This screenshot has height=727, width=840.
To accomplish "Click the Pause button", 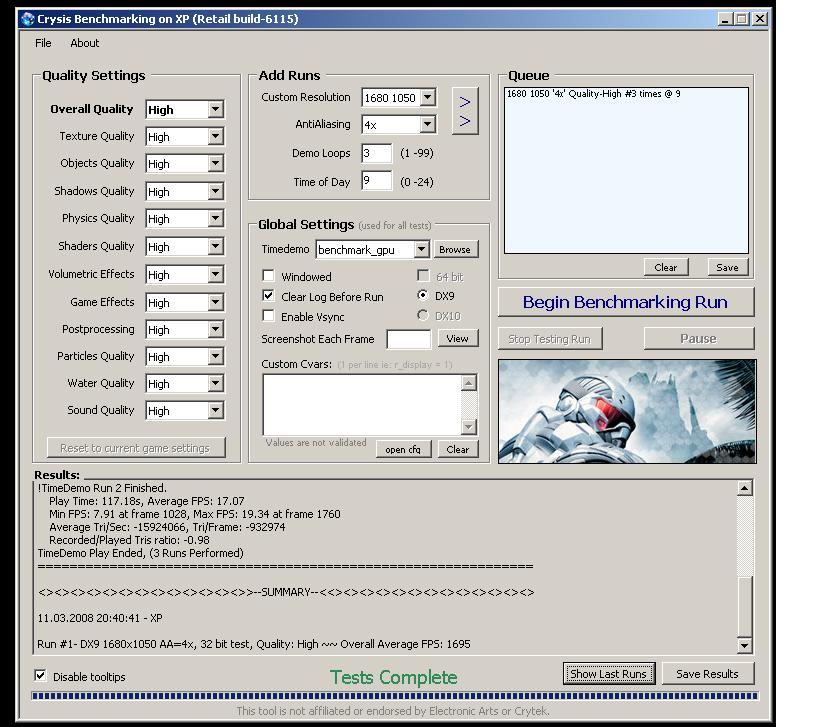I will [x=699, y=339].
